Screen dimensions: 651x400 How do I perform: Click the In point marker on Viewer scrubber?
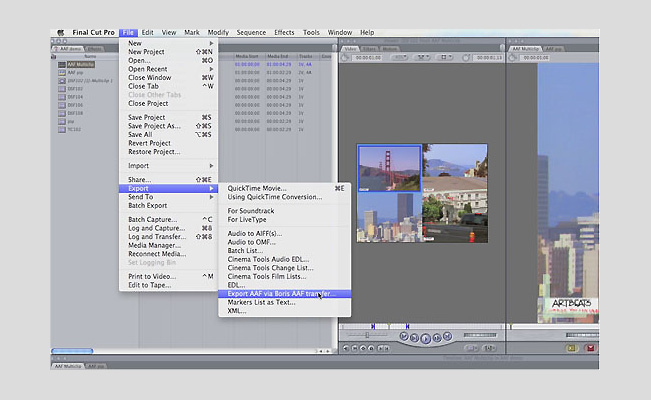pos(373,326)
